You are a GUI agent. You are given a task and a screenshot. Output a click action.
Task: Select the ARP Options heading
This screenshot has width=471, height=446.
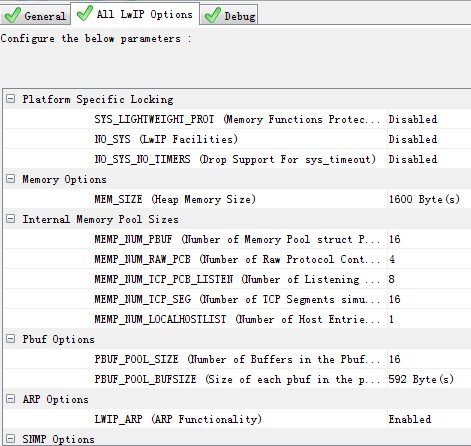point(55,399)
